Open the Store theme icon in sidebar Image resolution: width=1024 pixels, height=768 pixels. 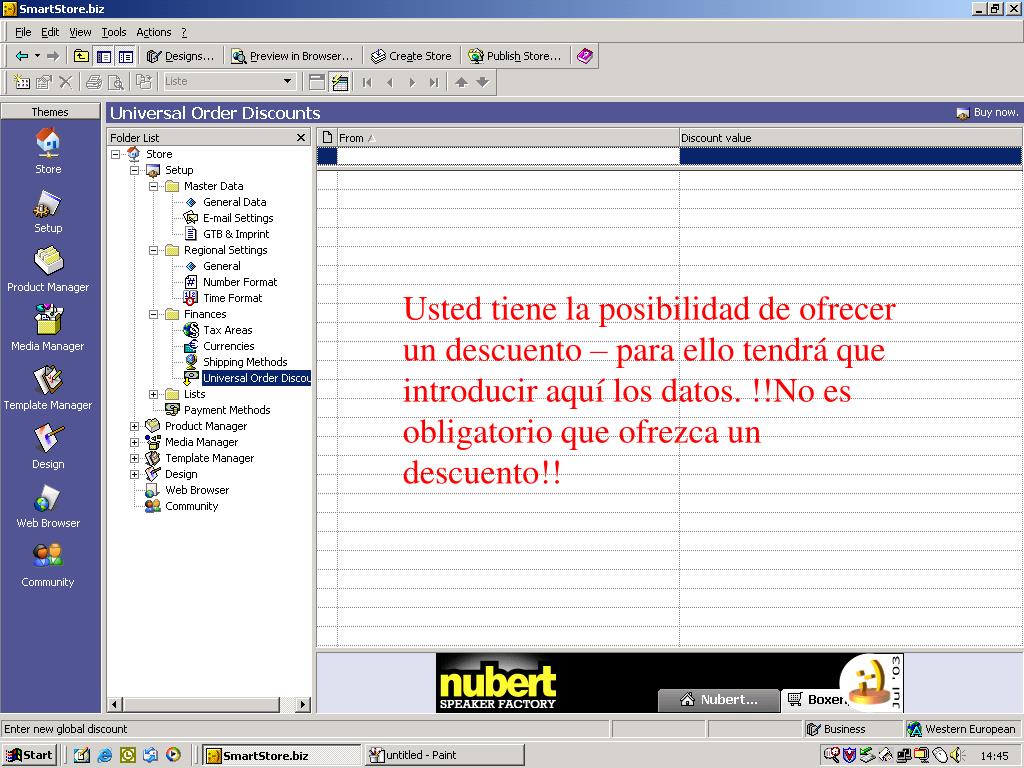click(48, 142)
